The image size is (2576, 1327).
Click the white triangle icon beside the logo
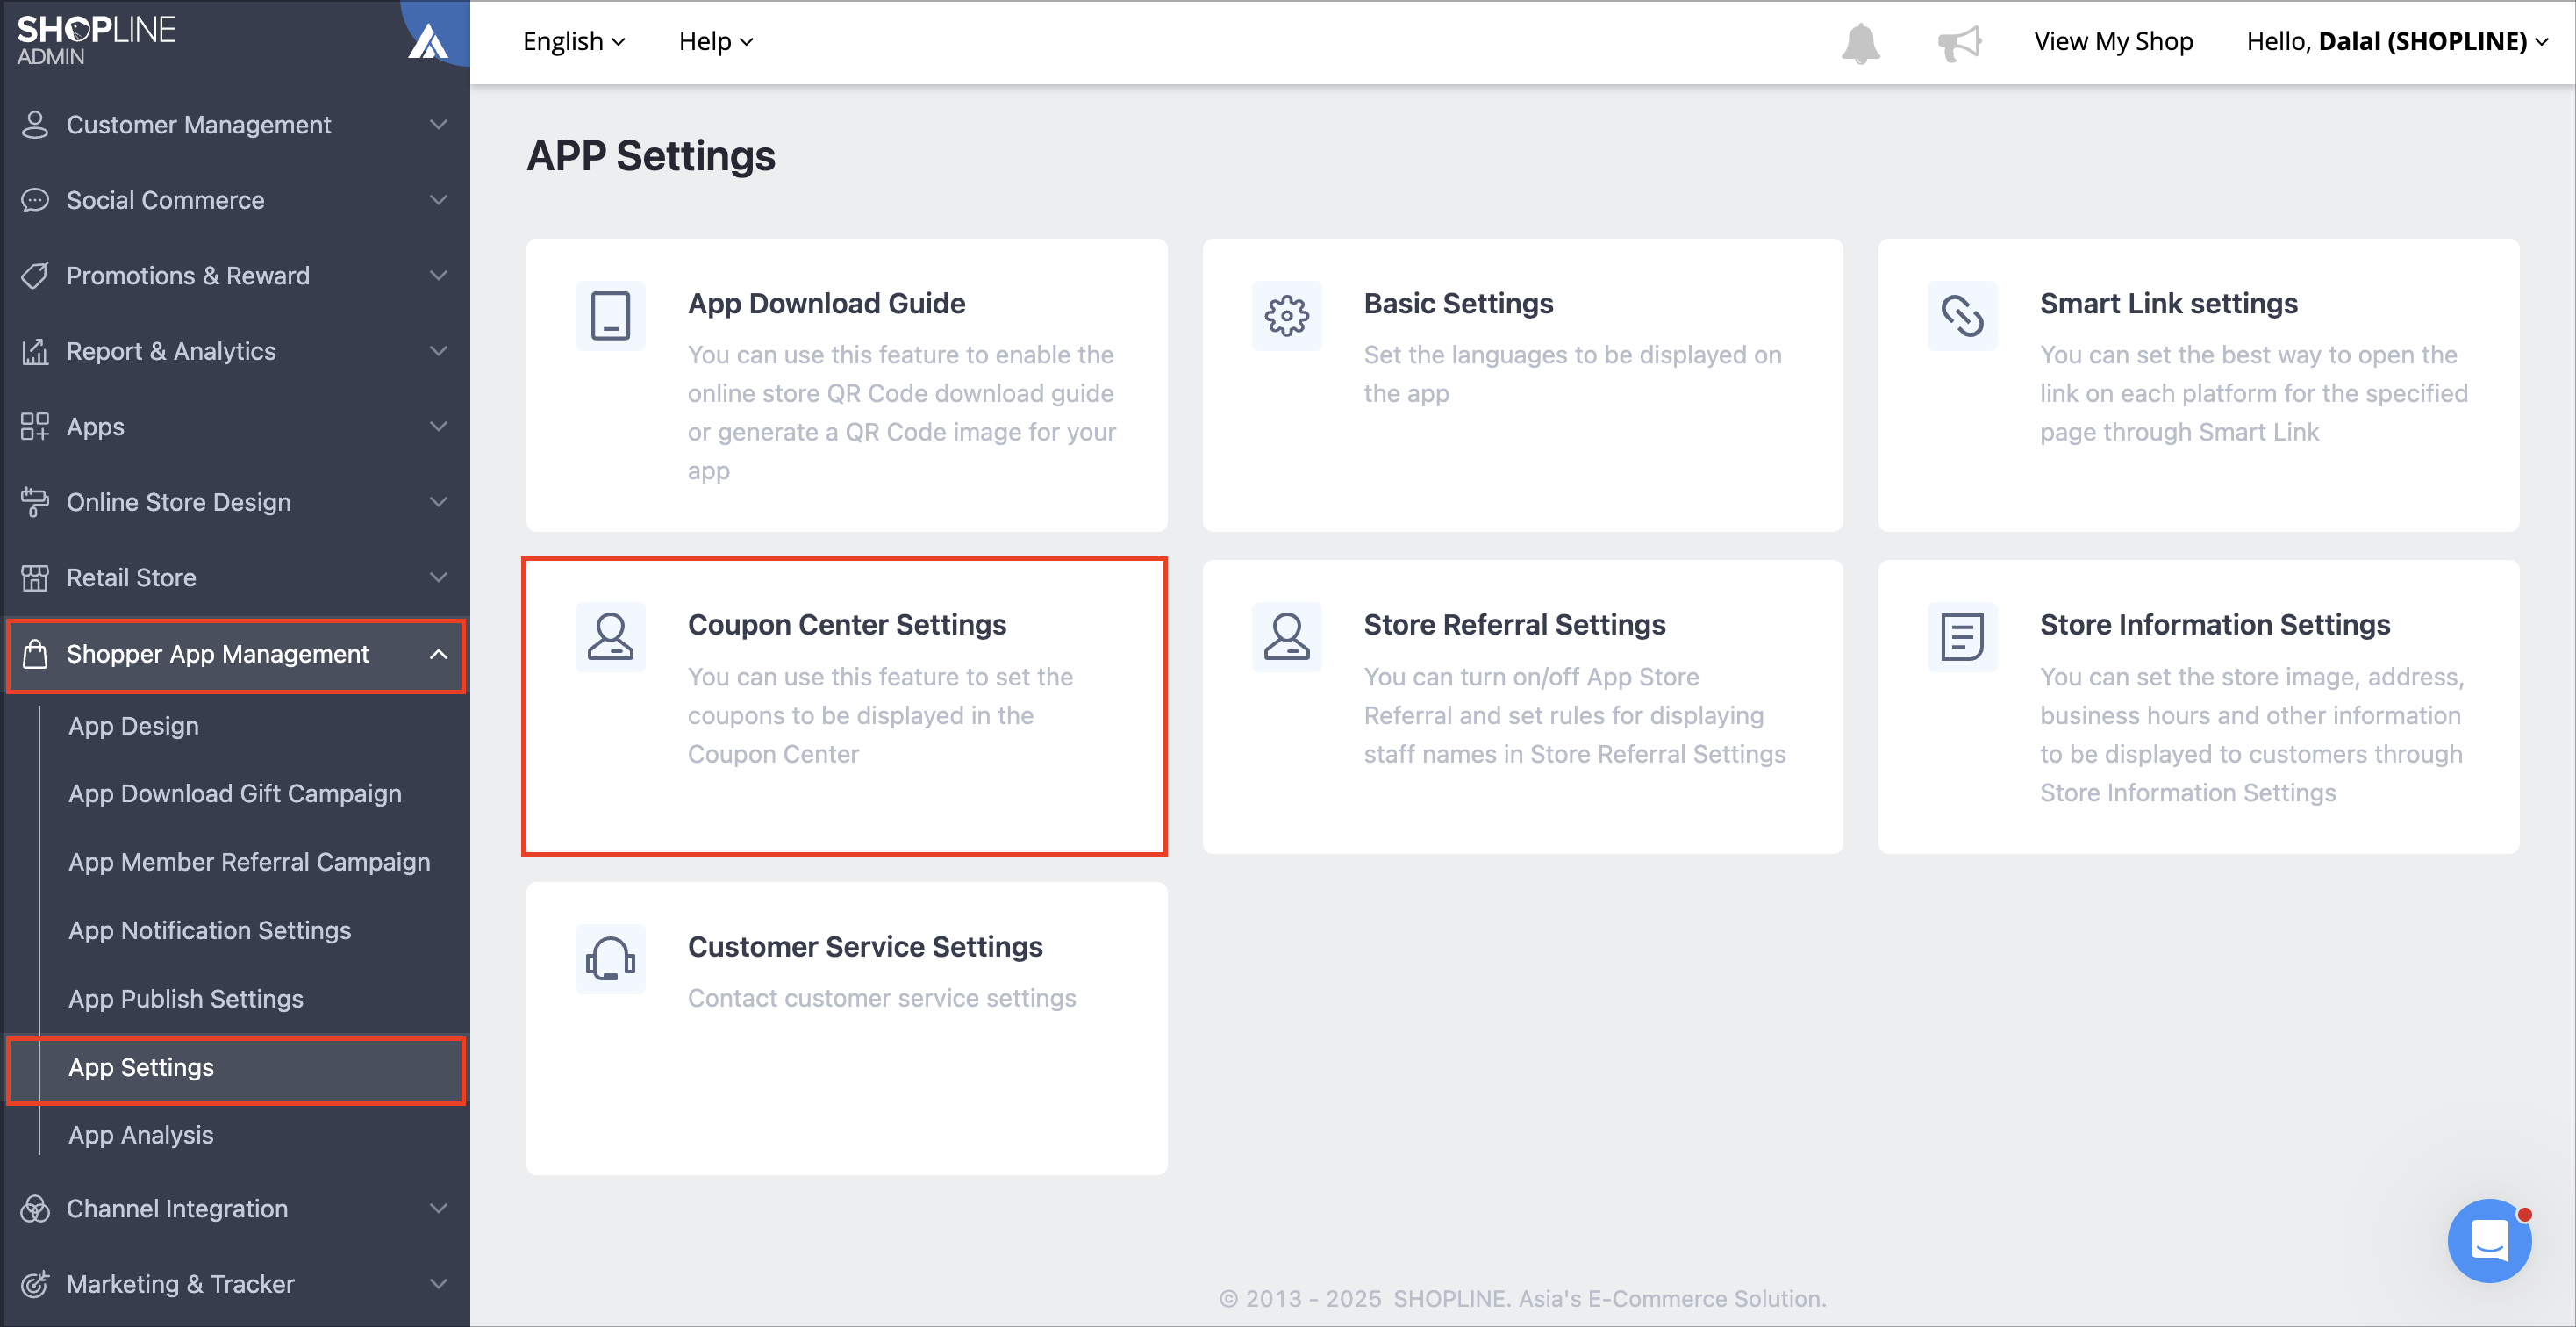[x=428, y=41]
